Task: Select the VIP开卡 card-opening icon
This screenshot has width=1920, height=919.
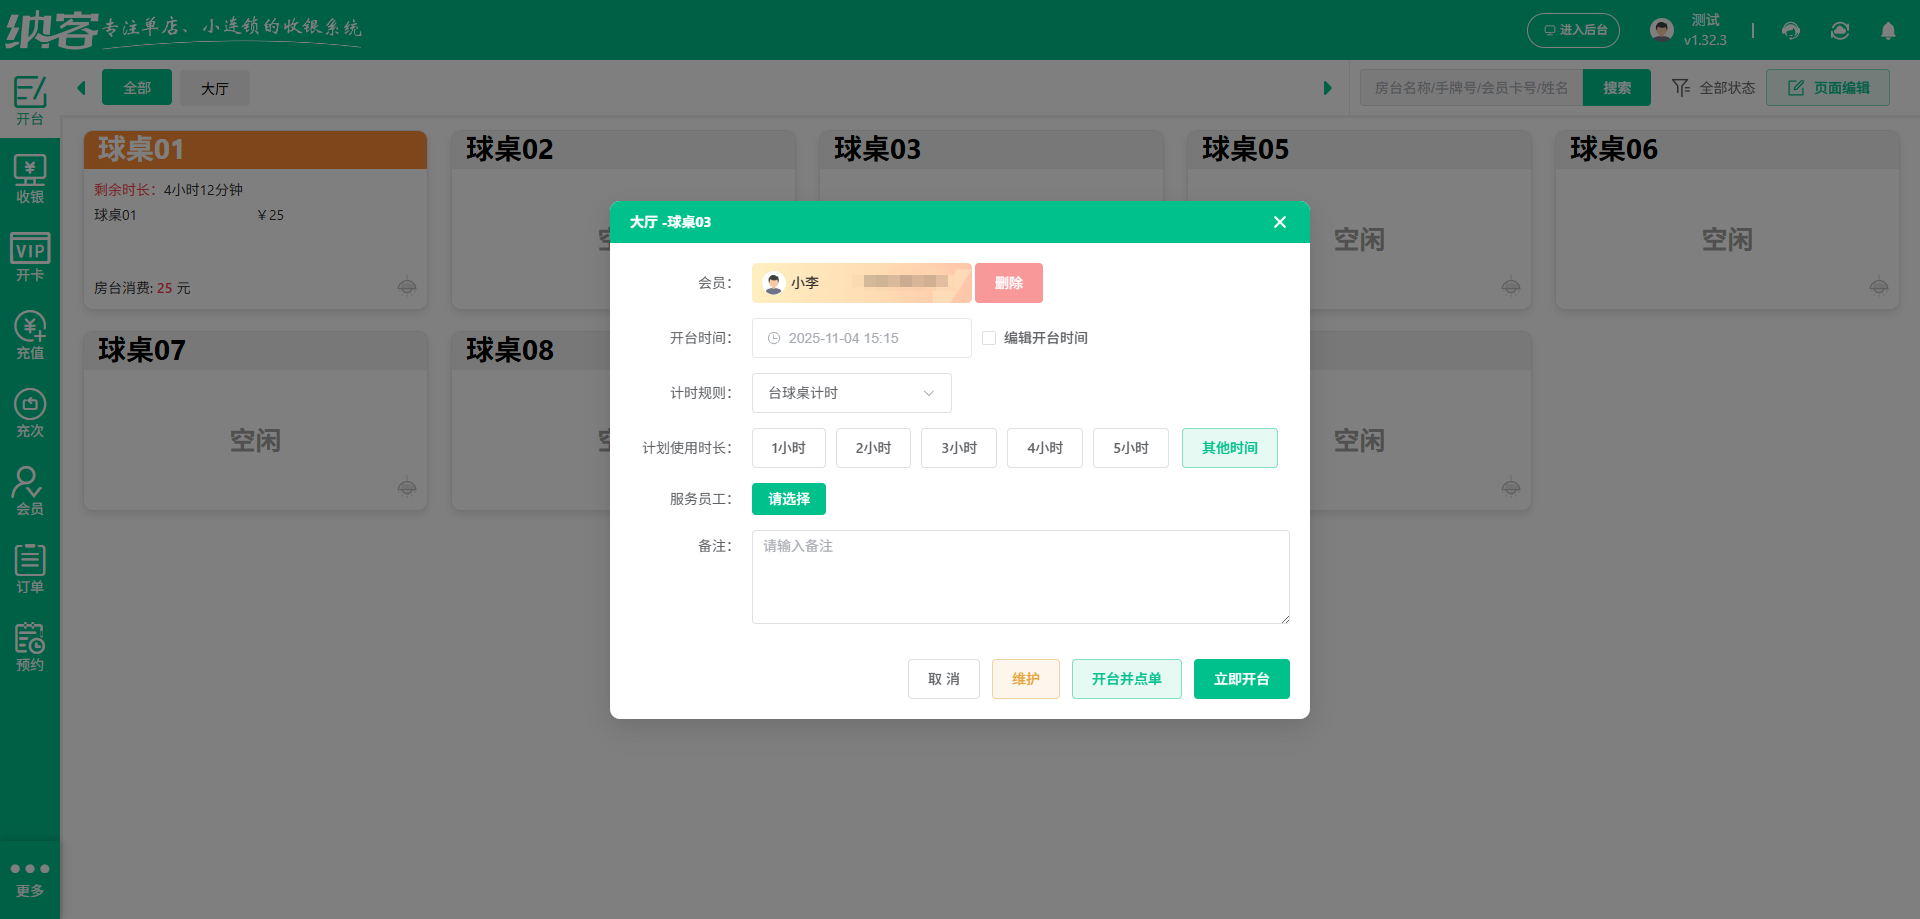Action: (29, 256)
